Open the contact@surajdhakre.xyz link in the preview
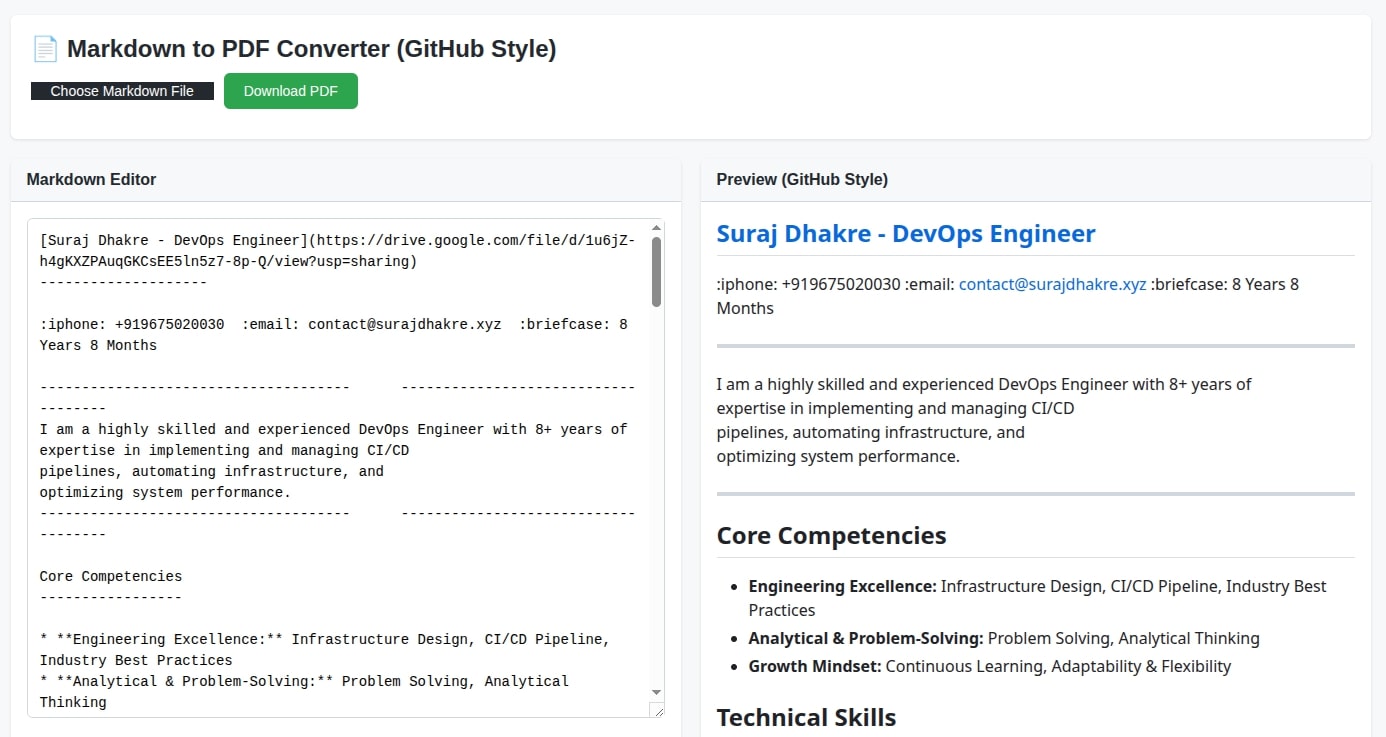The image size is (1386, 737). [x=1052, y=284]
